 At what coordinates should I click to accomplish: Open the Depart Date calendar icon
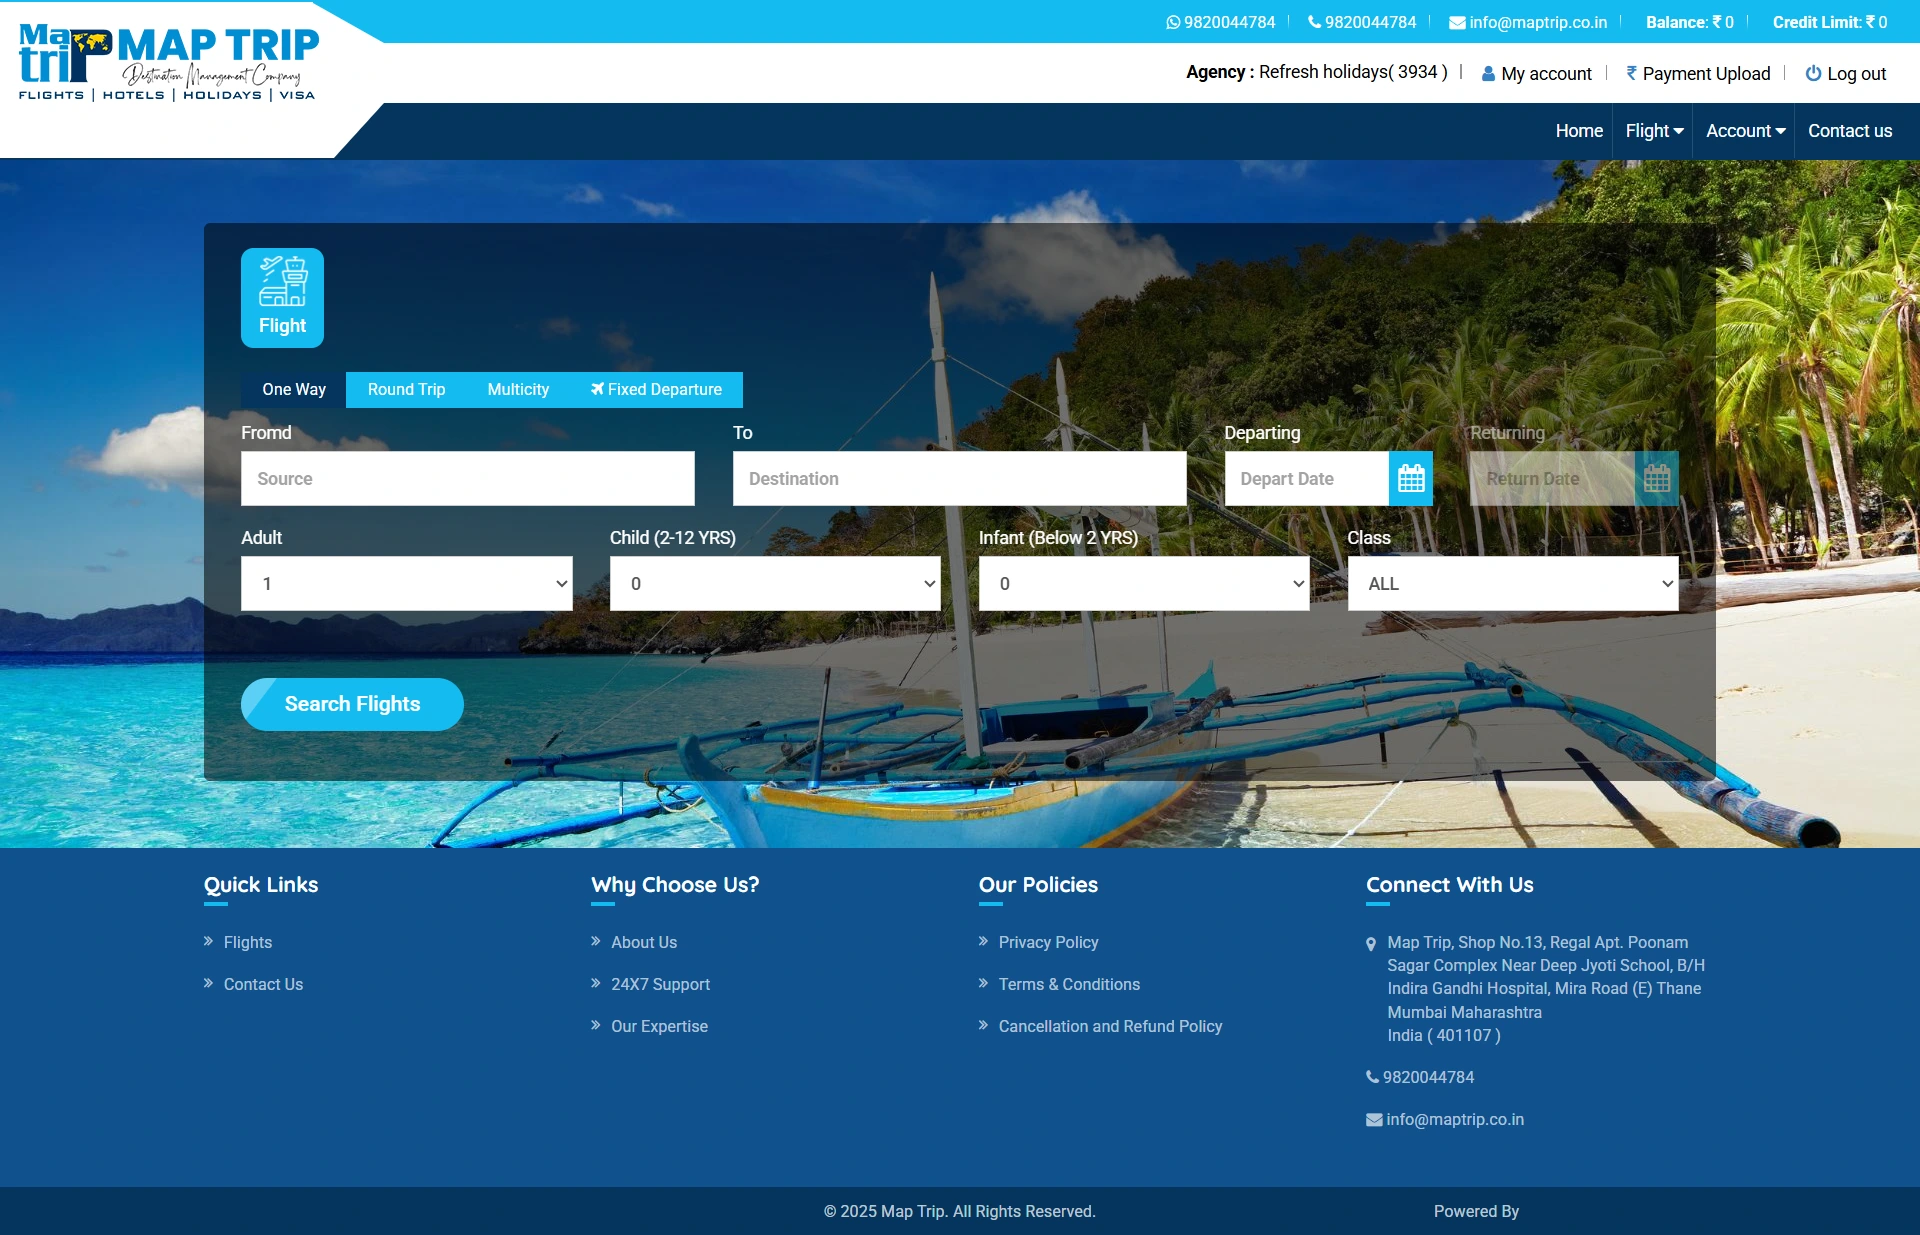(1410, 479)
